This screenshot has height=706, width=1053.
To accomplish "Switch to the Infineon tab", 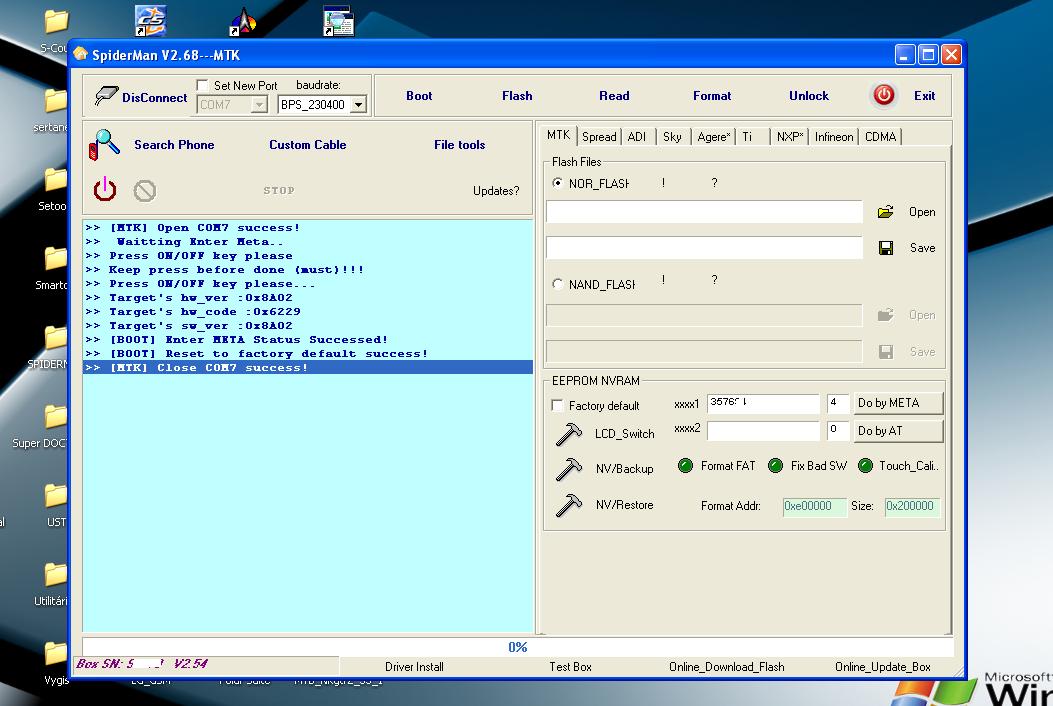I will pos(834,137).
